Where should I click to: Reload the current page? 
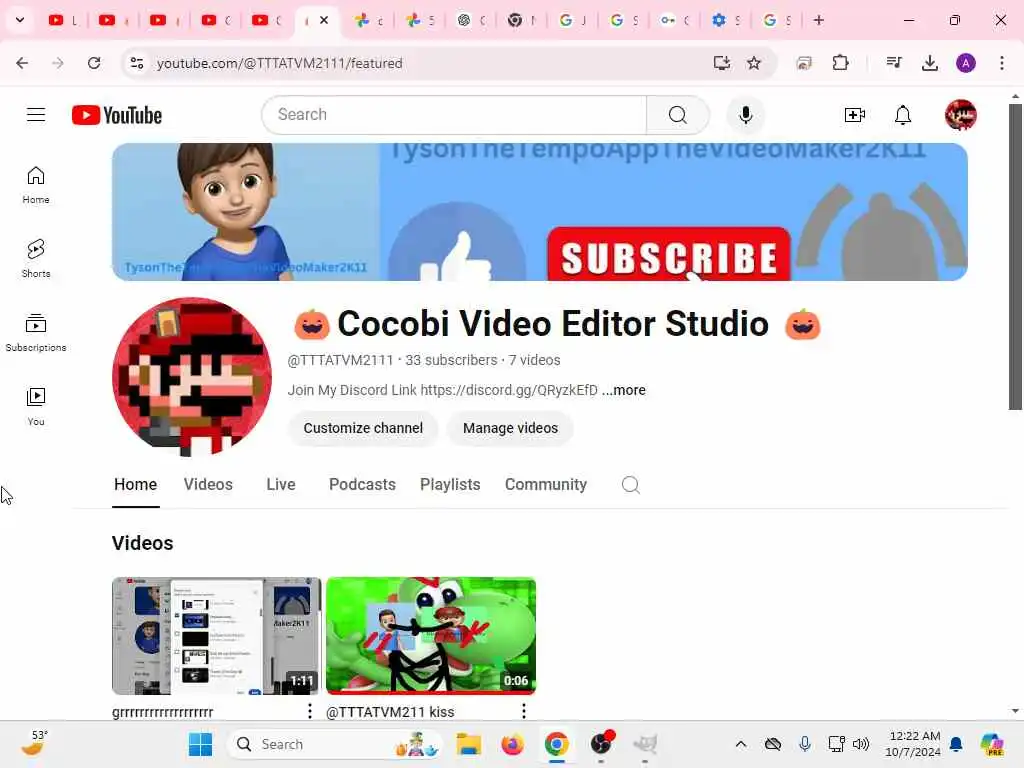point(94,63)
